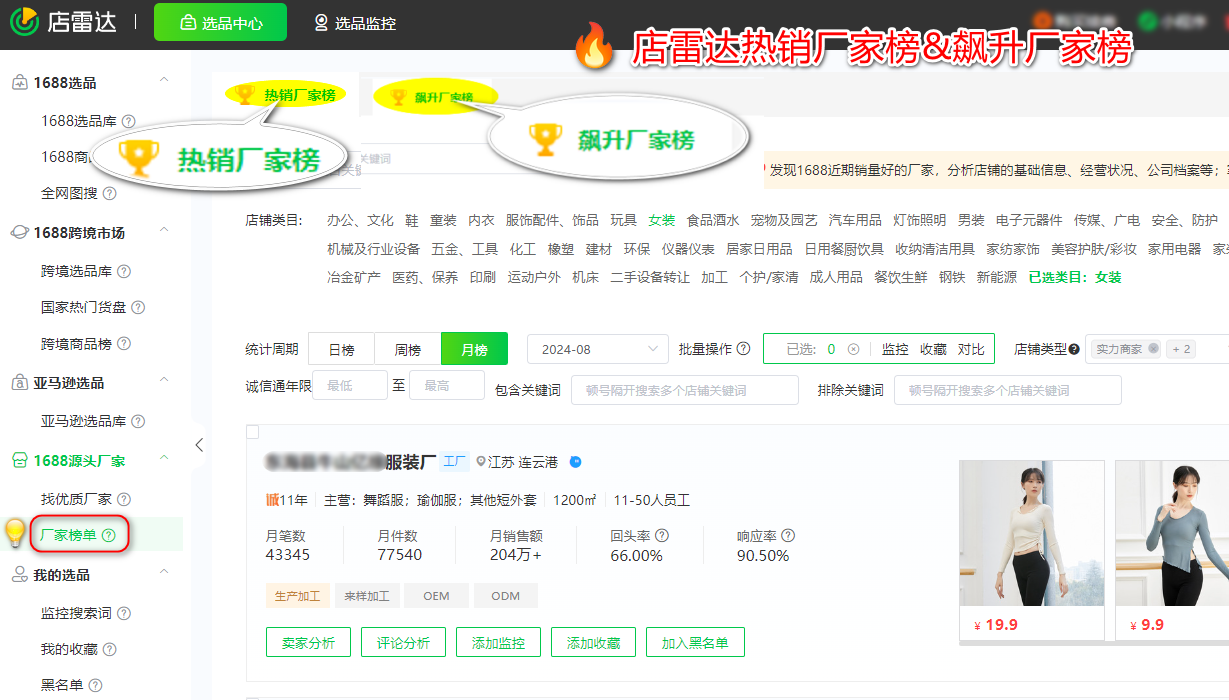This screenshot has height=700, width=1229.
Task: Focus the 最低 诚信通年限 field
Action: click(x=349, y=385)
